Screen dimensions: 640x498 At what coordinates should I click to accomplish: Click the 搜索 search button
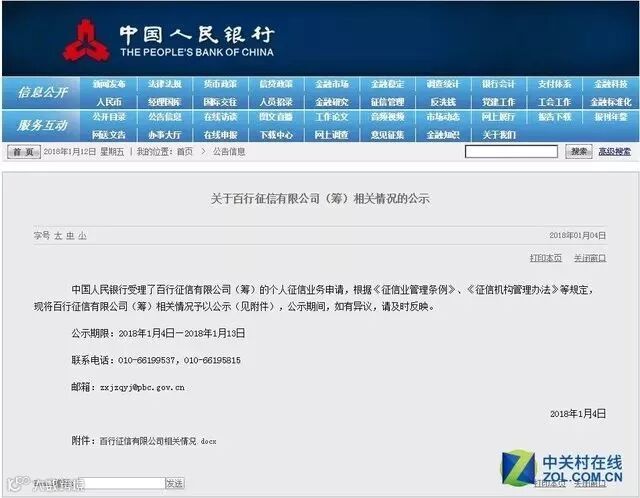click(x=578, y=151)
